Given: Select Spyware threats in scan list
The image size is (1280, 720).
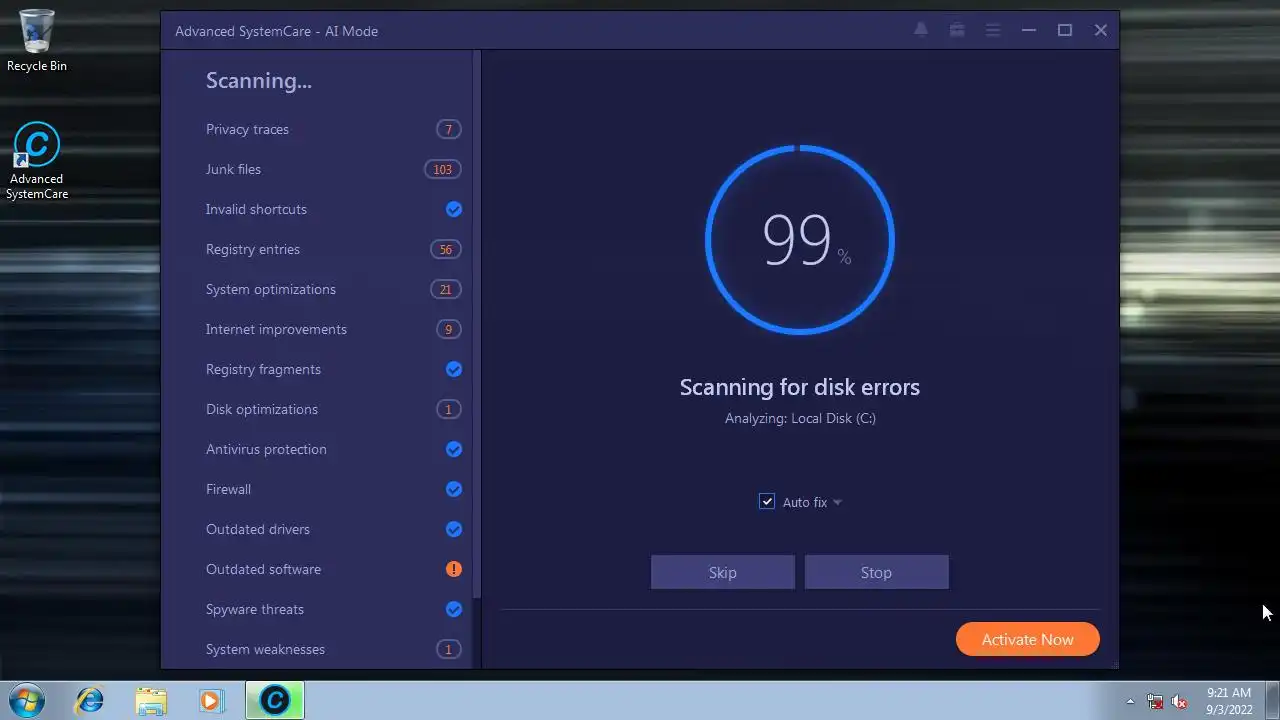Looking at the screenshot, I should [254, 609].
